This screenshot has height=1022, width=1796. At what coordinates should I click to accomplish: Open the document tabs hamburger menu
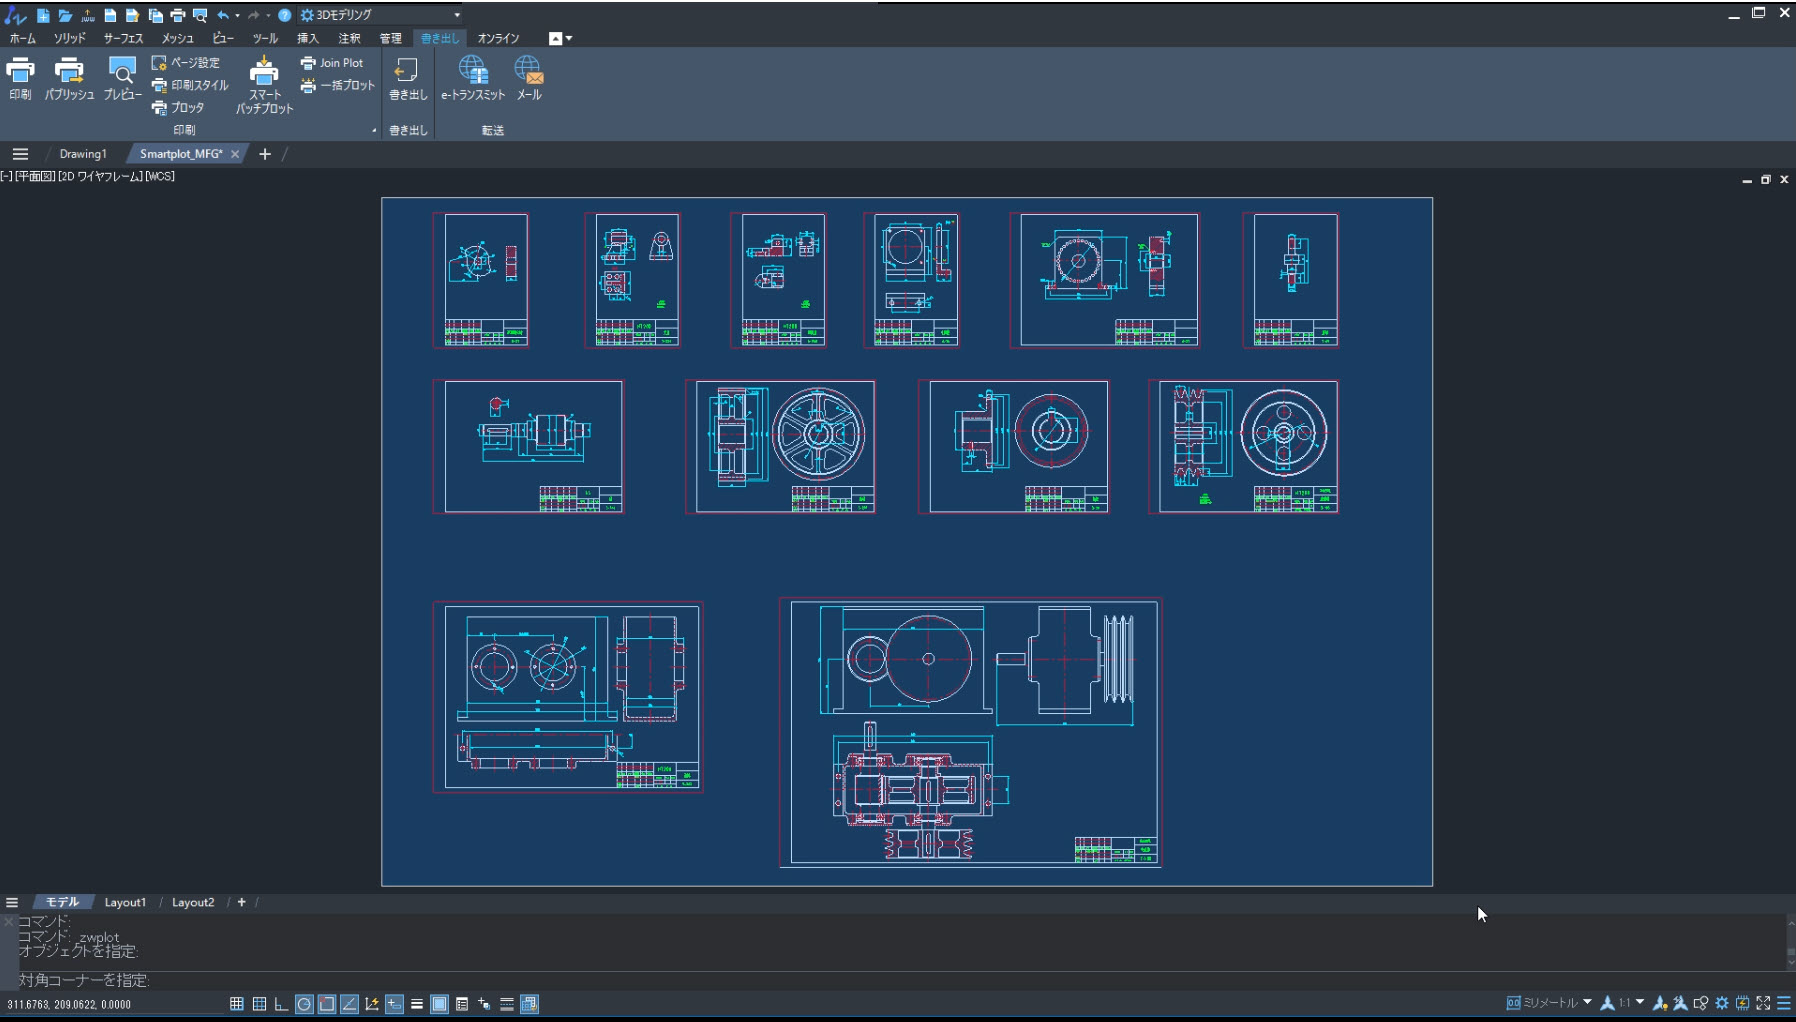[x=20, y=154]
